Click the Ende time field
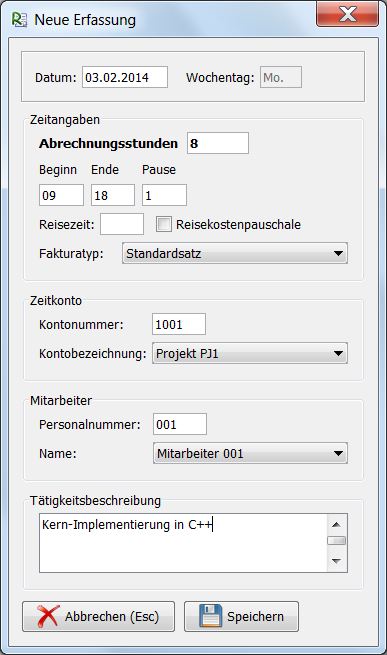 pos(113,195)
